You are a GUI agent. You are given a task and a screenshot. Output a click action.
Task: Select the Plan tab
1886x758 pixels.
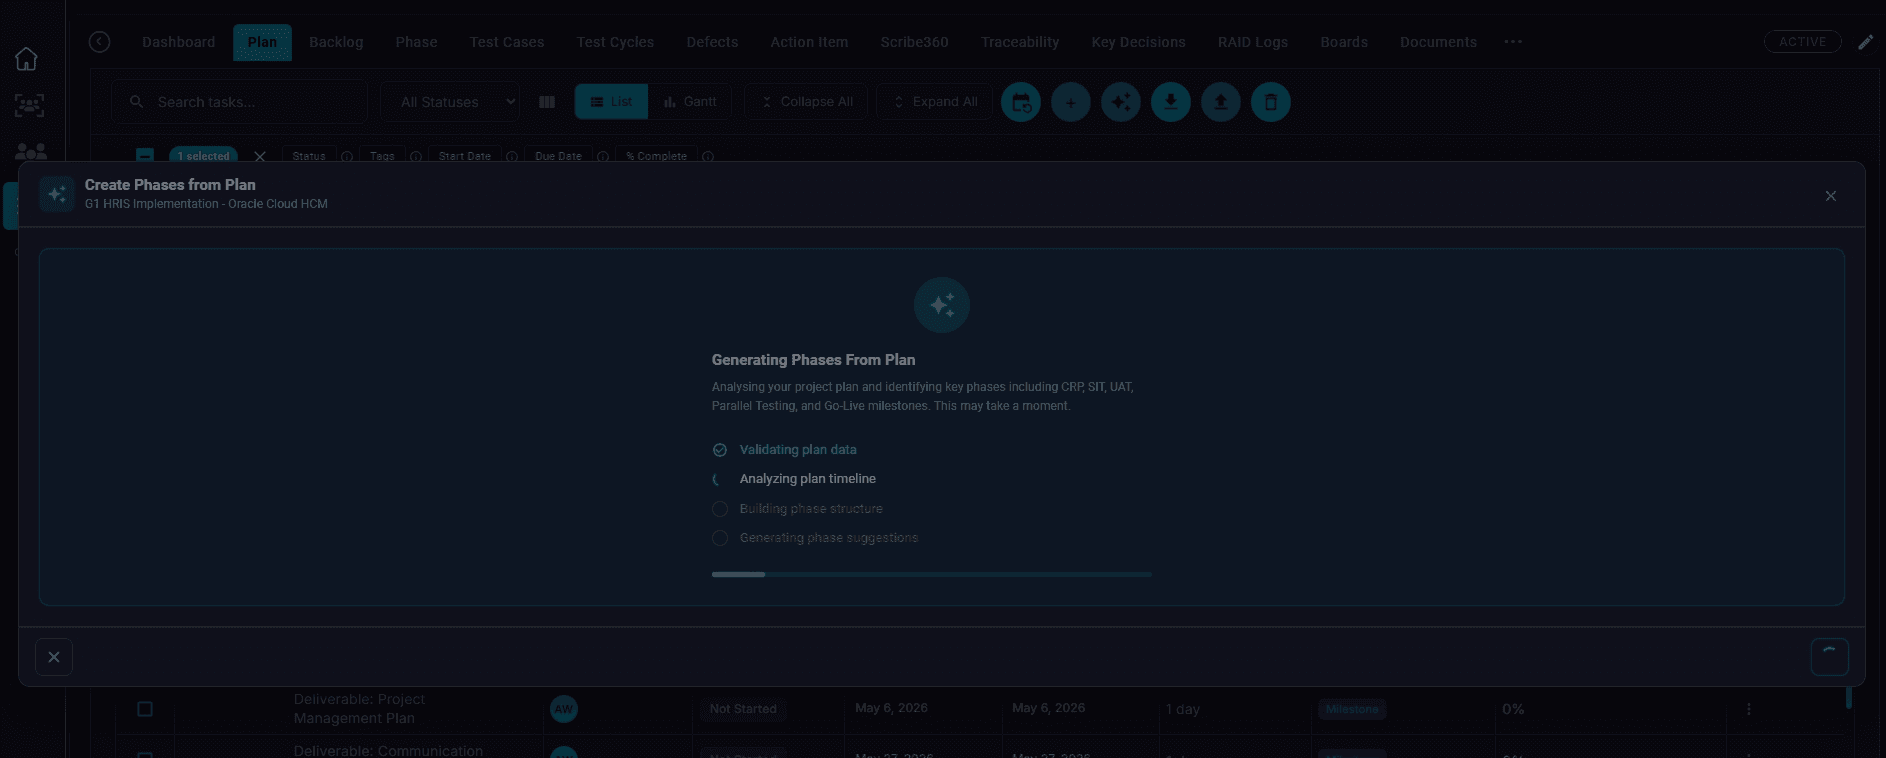coord(262,42)
